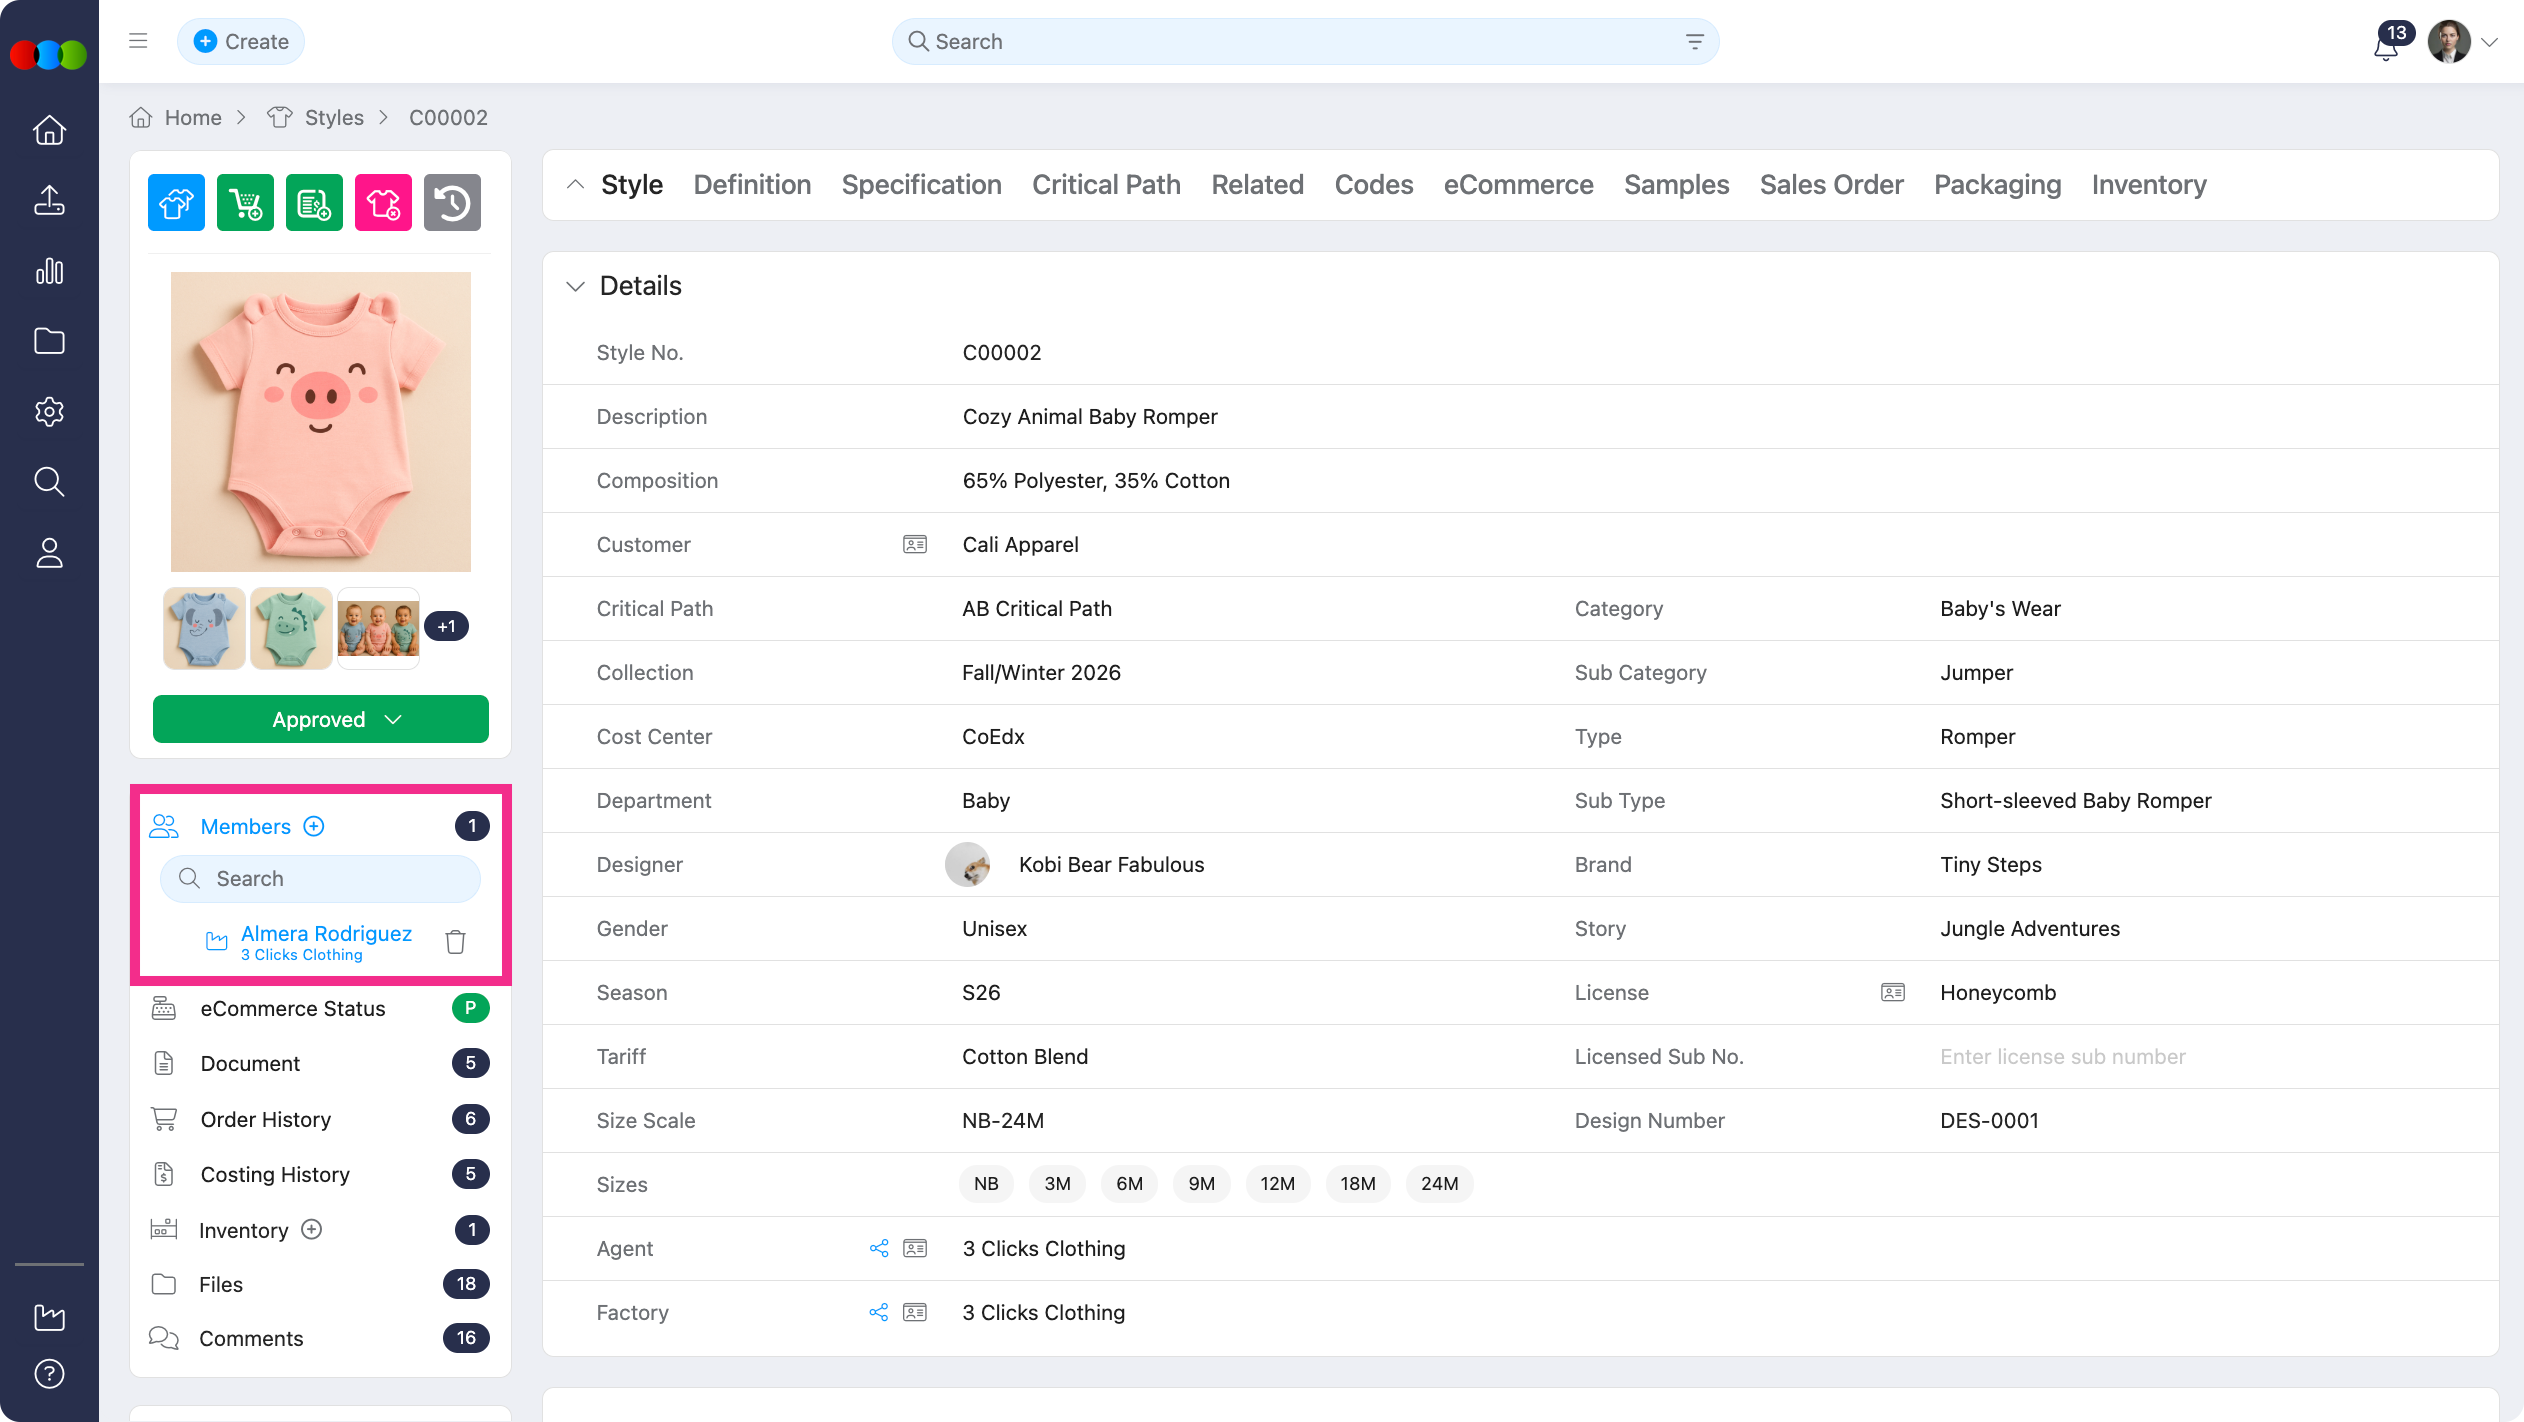This screenshot has width=2524, height=1422.
Task: Select the blue elephant romper thumbnail
Action: coord(204,628)
